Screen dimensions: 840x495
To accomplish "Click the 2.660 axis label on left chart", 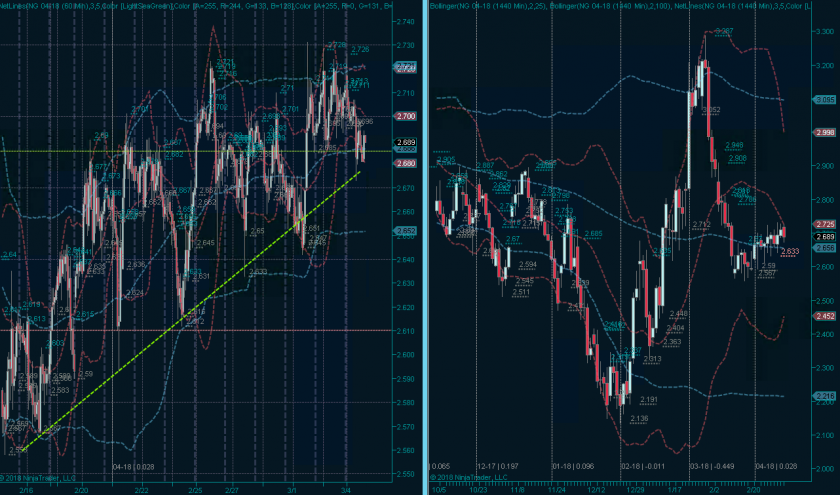I will (x=406, y=212).
